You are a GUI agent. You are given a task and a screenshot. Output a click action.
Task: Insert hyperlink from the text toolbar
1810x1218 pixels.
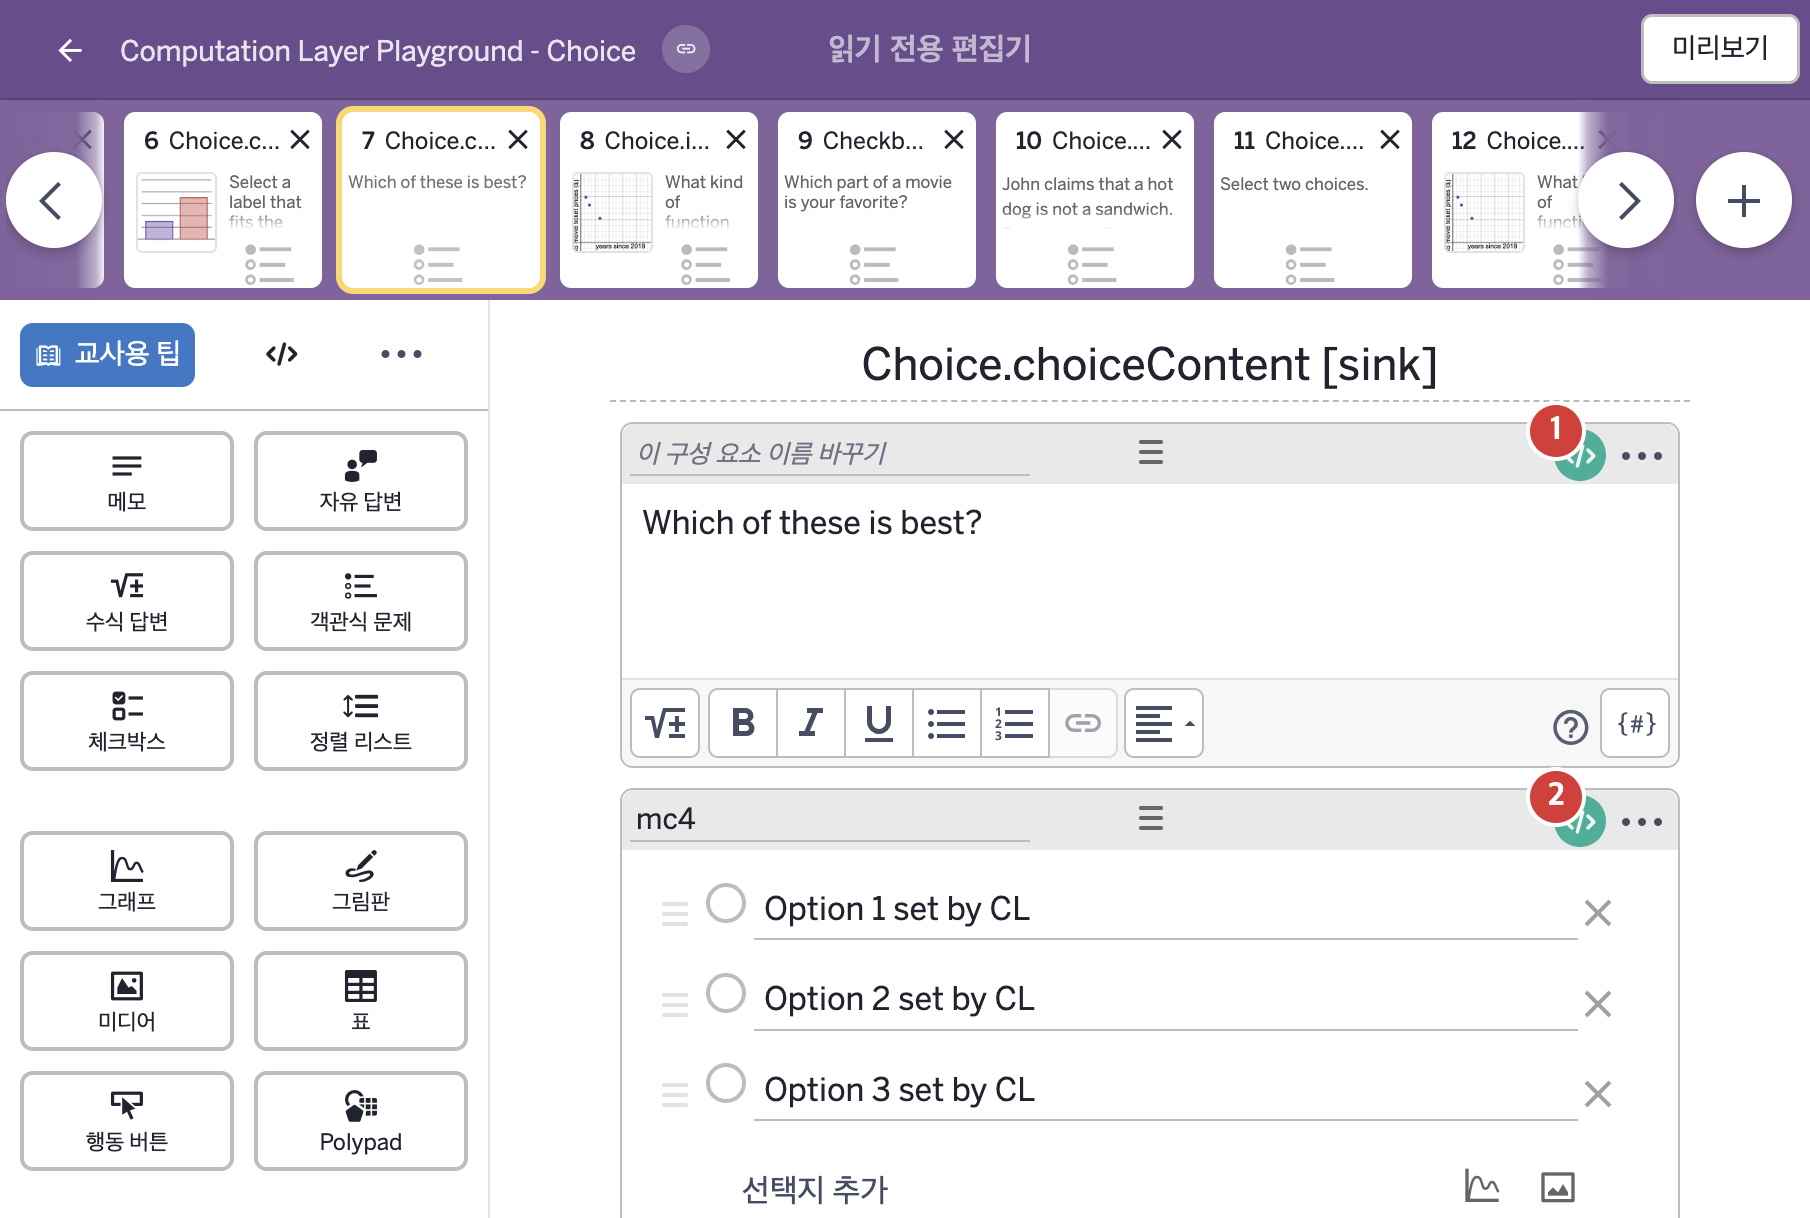(1082, 723)
